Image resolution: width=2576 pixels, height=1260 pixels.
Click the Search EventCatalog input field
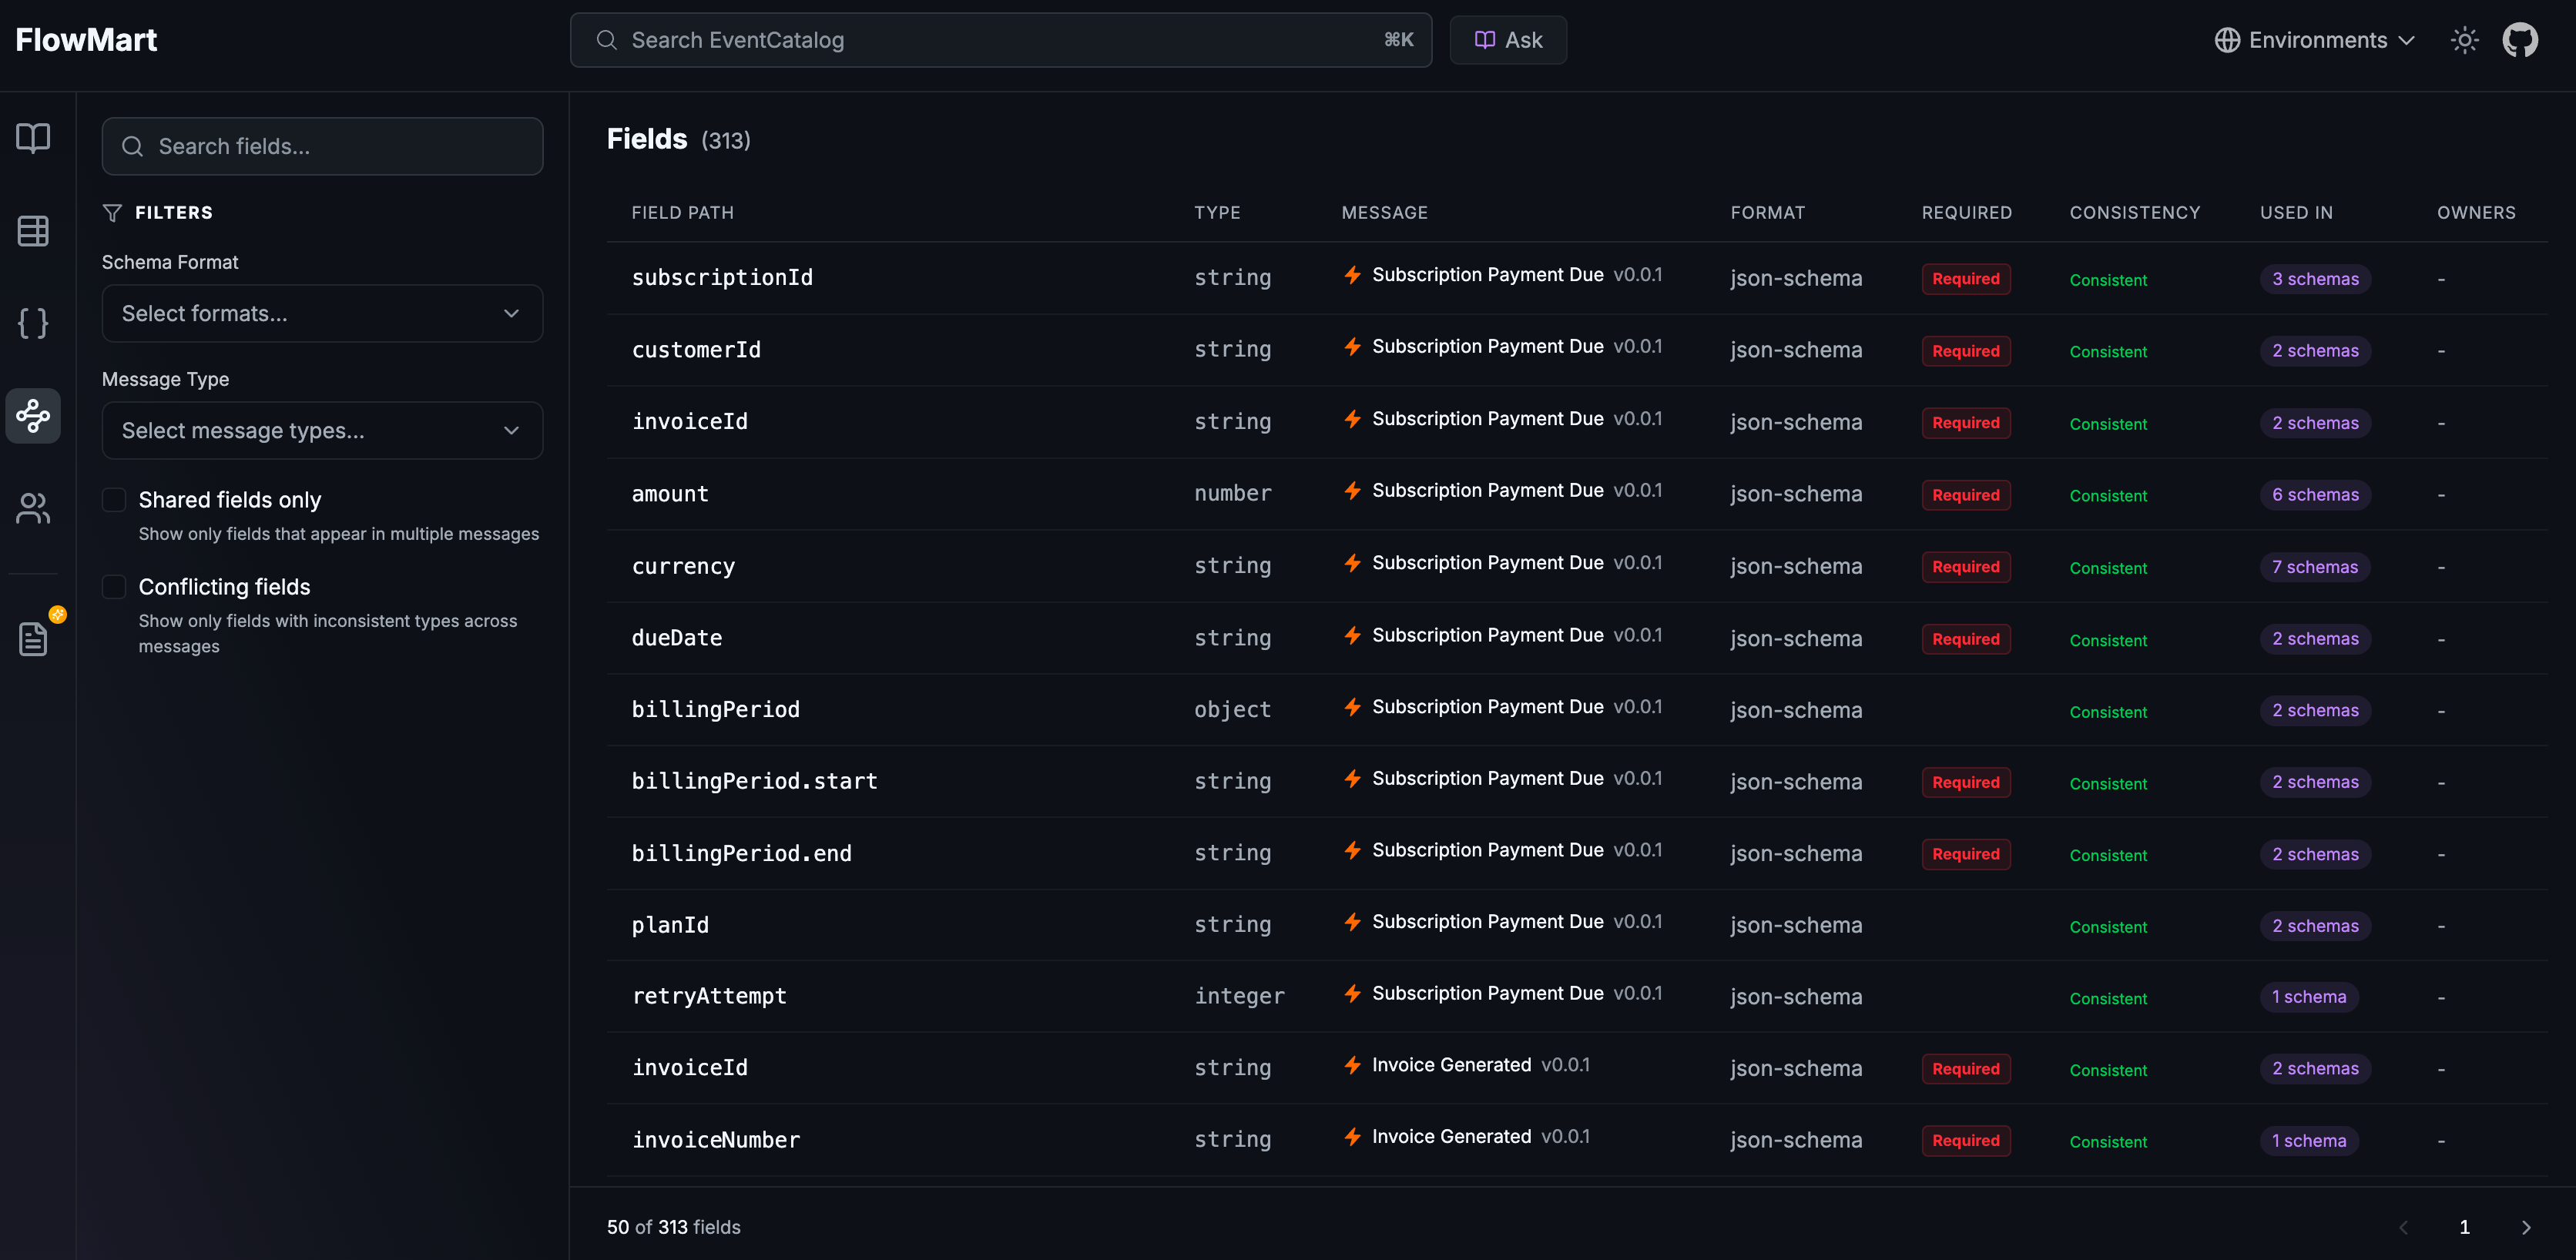pos(1000,40)
